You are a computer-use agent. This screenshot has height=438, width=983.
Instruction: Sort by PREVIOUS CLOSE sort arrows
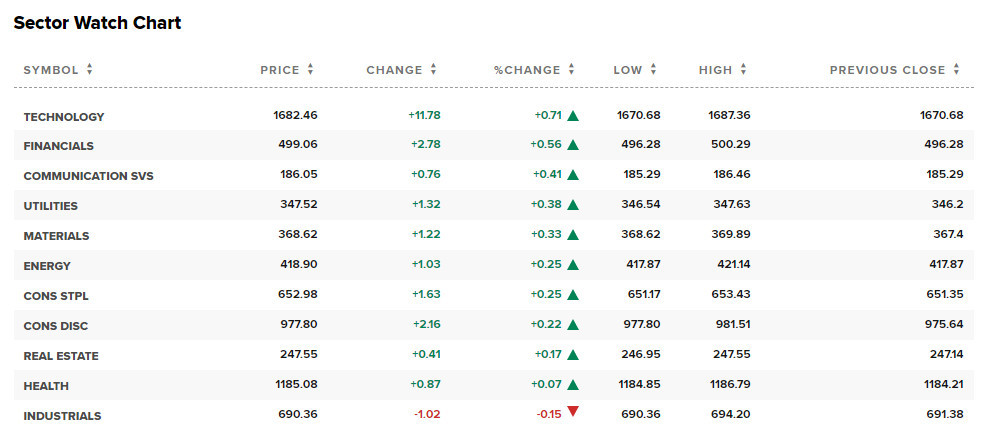[x=957, y=70]
